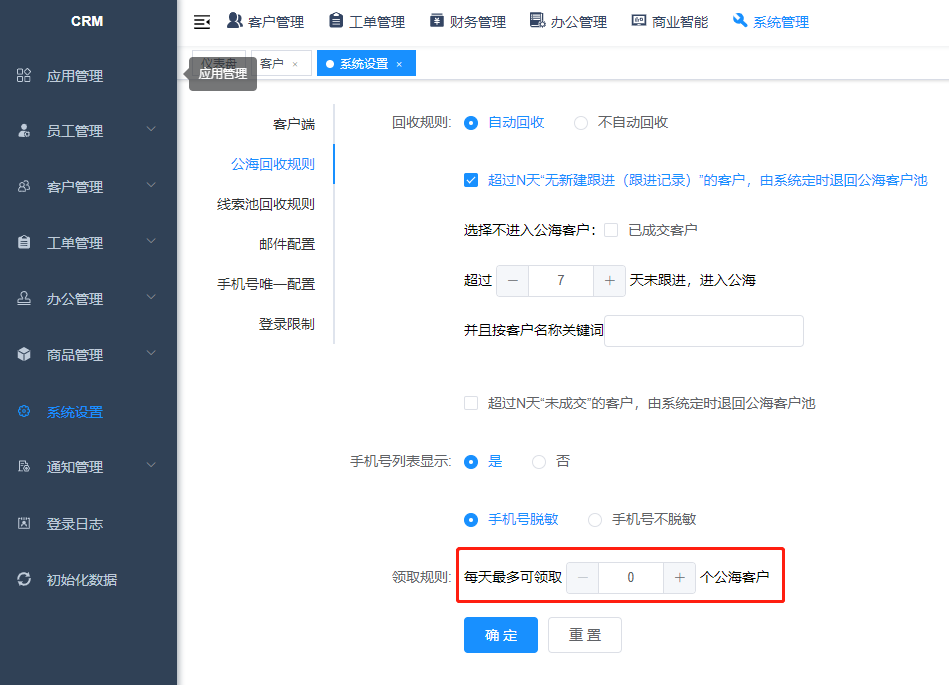Screen dimensions: 949x685
Task: Expand the 商品管理 sidebar arrow
Action: tap(150, 354)
